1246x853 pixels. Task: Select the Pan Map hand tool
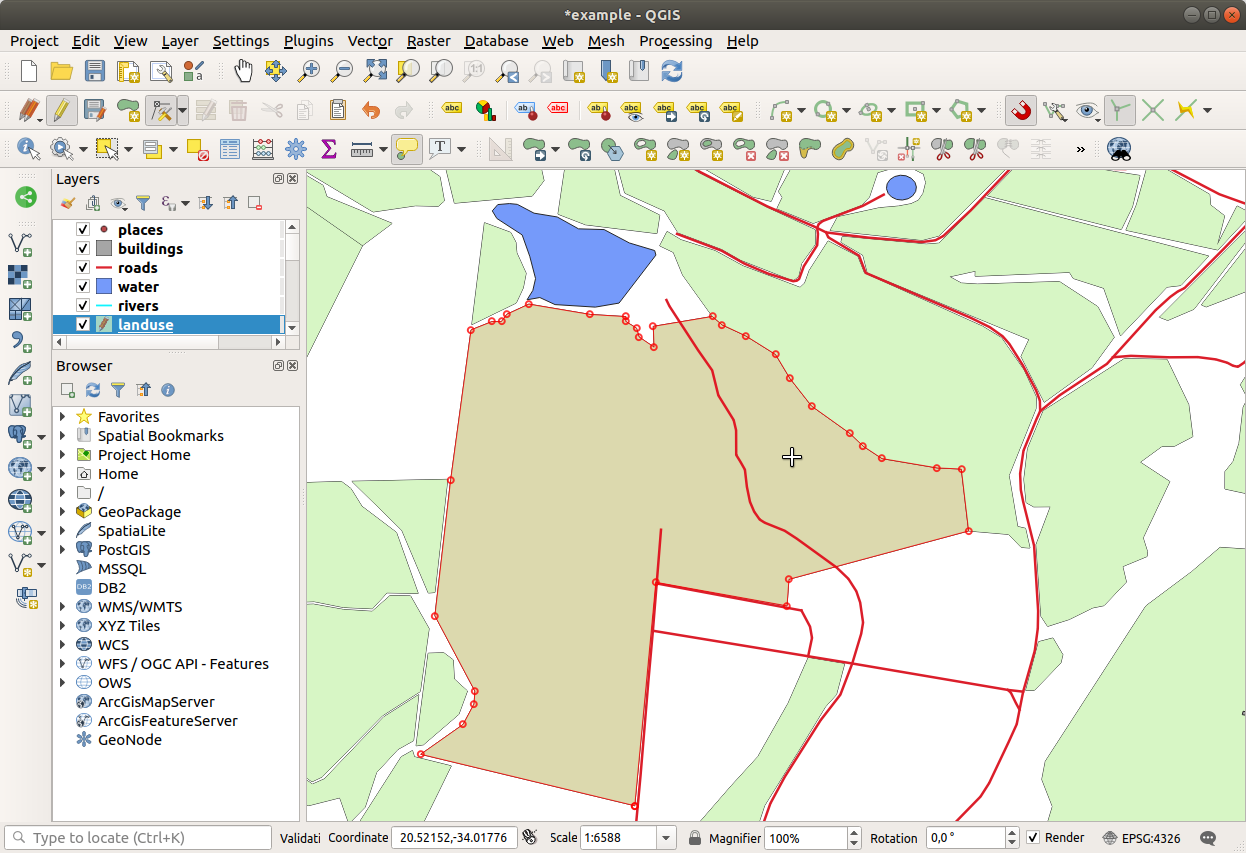click(x=243, y=71)
